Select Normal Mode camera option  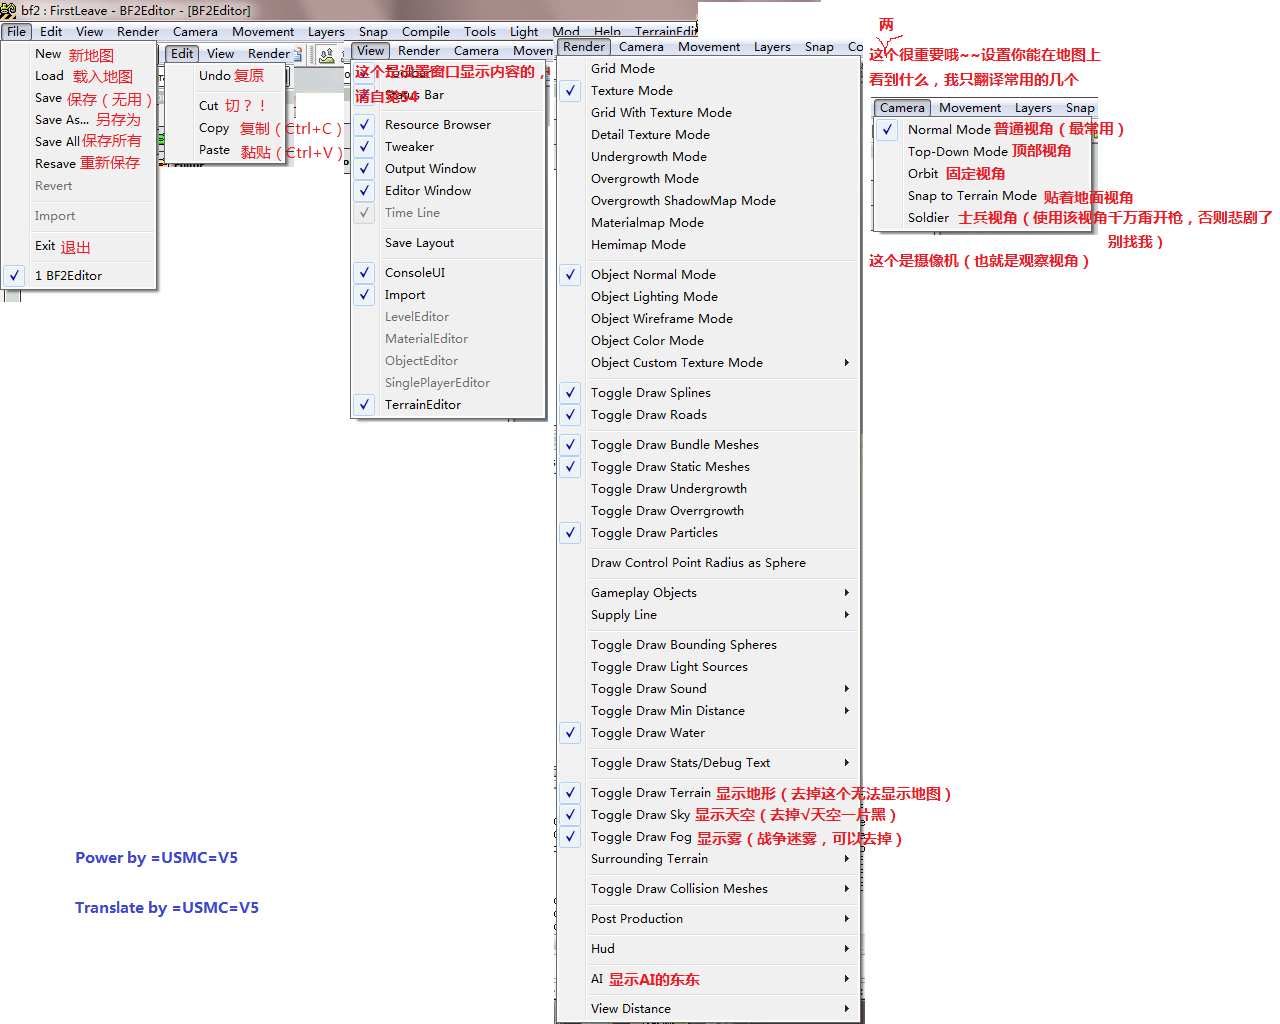coord(984,130)
